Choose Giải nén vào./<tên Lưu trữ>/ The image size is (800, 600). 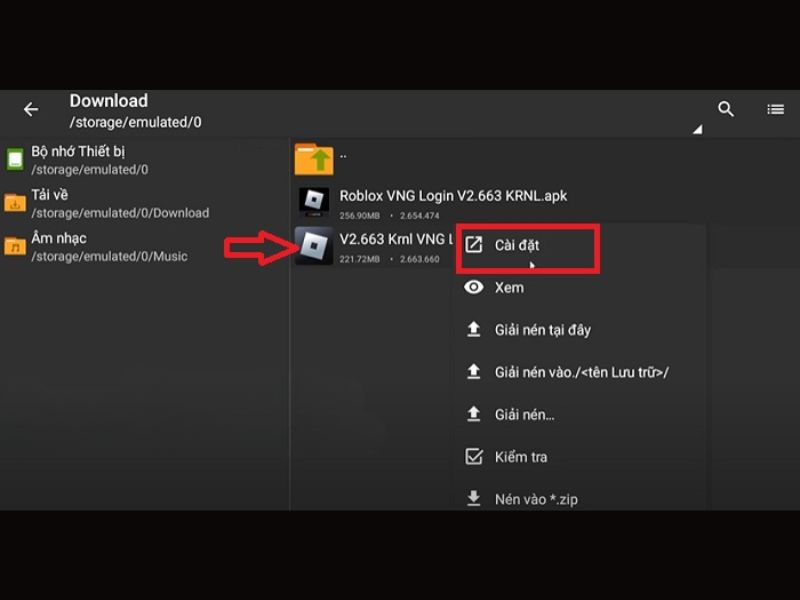(579, 372)
